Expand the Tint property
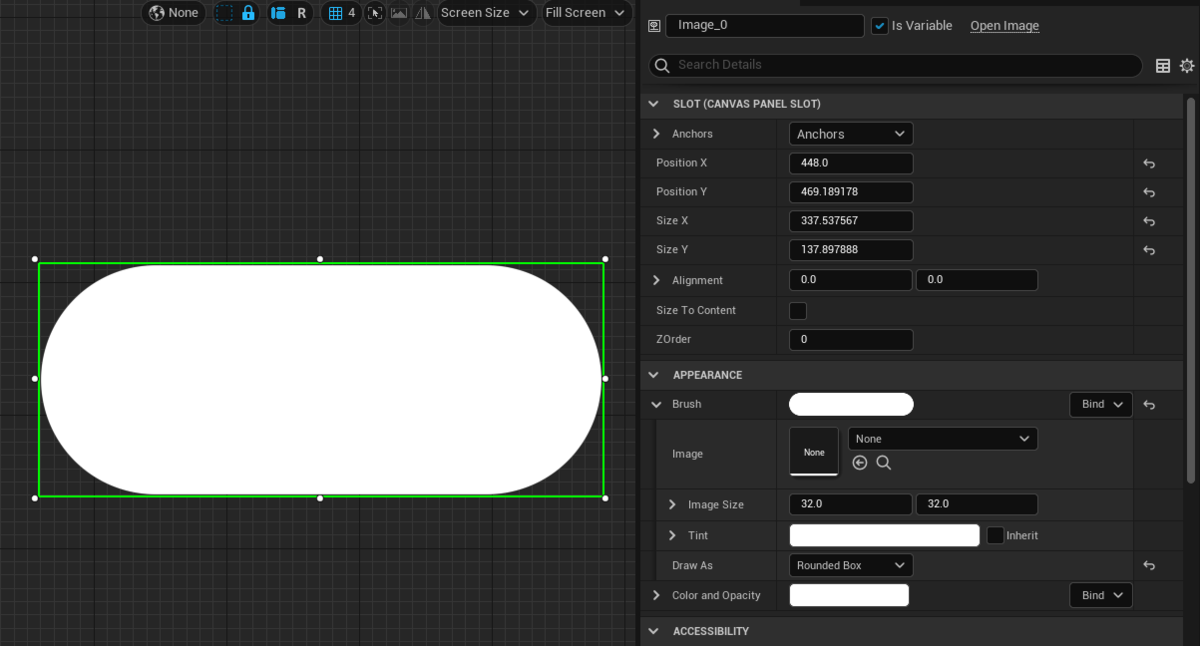This screenshot has width=1200, height=646. [x=673, y=536]
